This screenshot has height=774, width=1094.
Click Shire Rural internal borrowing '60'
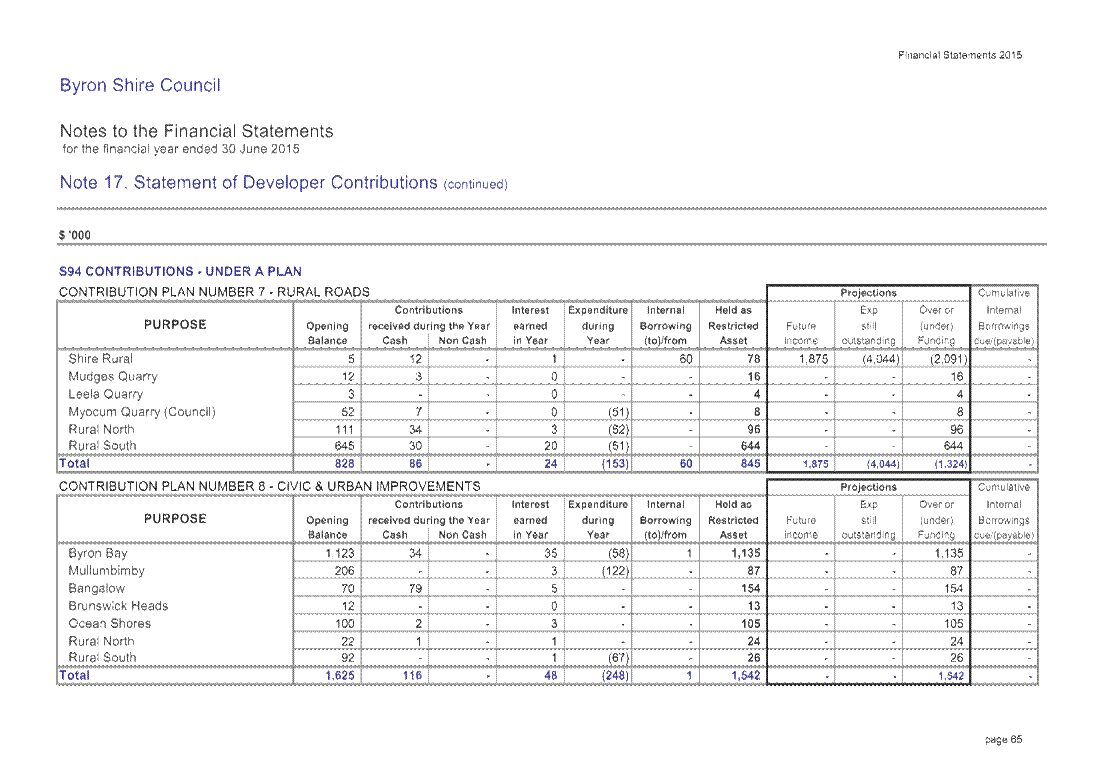point(686,359)
